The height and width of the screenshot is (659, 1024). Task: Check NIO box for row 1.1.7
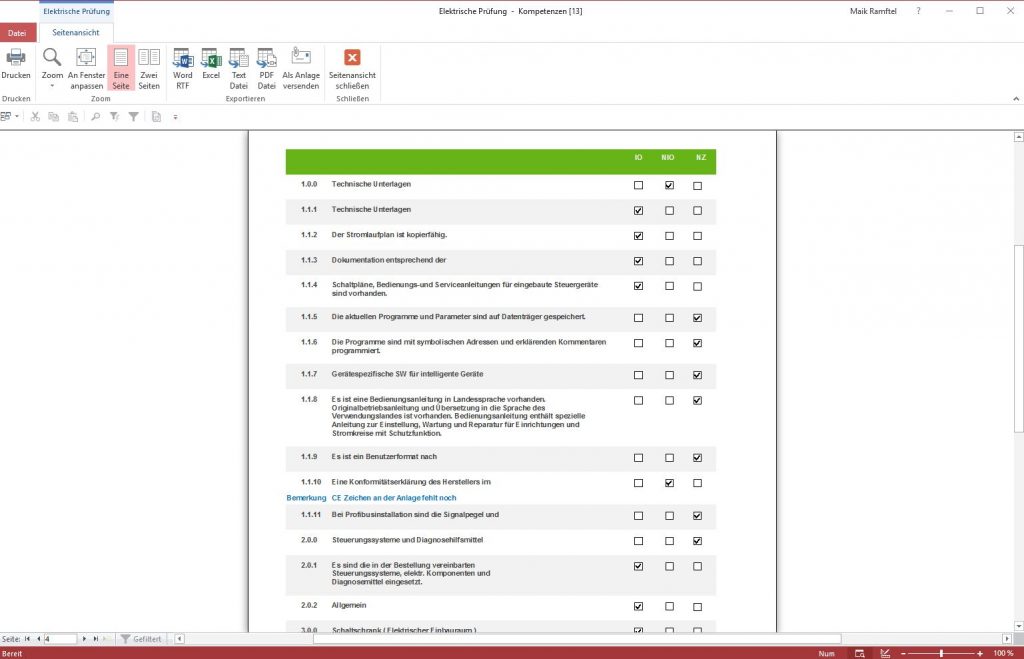point(669,376)
